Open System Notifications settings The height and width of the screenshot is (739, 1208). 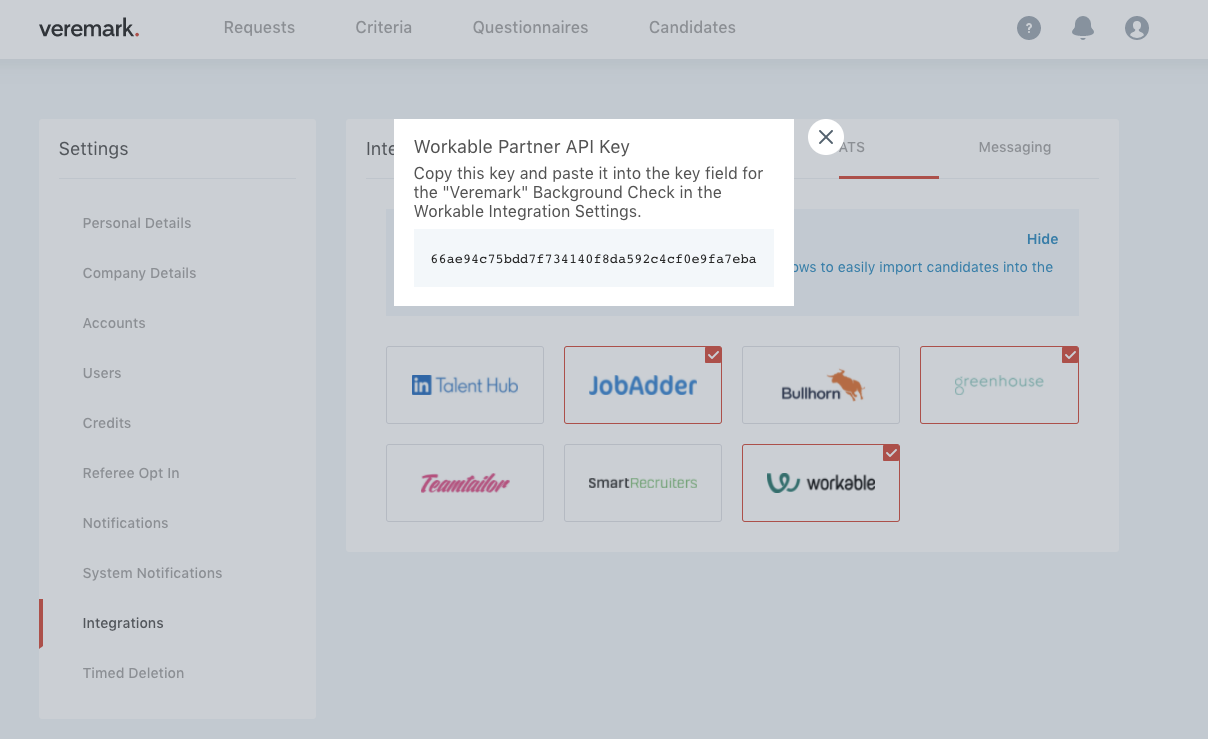(152, 573)
